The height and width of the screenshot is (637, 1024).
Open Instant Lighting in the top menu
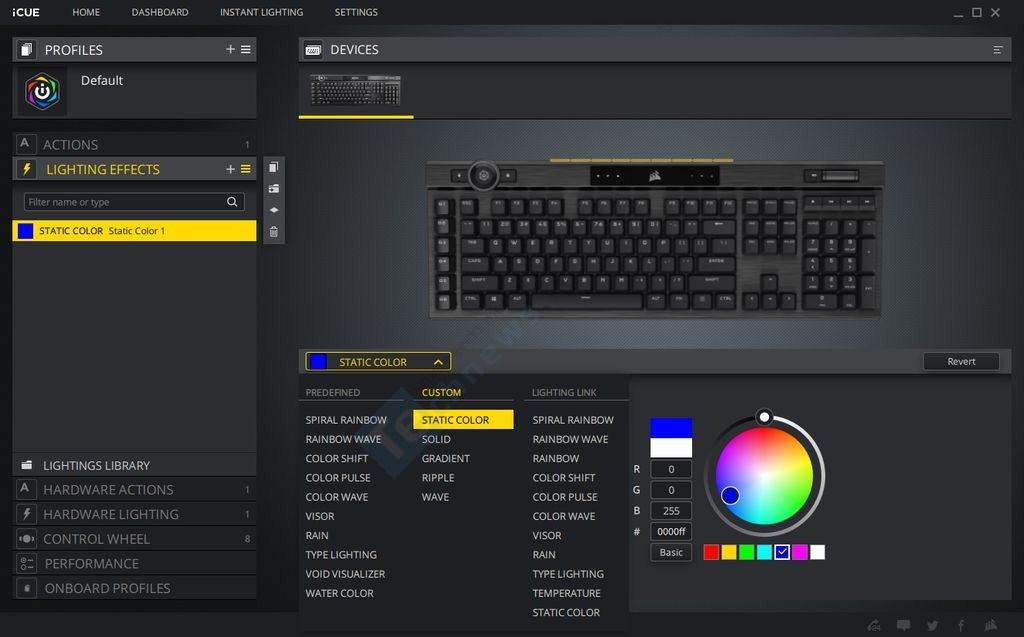pyautogui.click(x=261, y=12)
